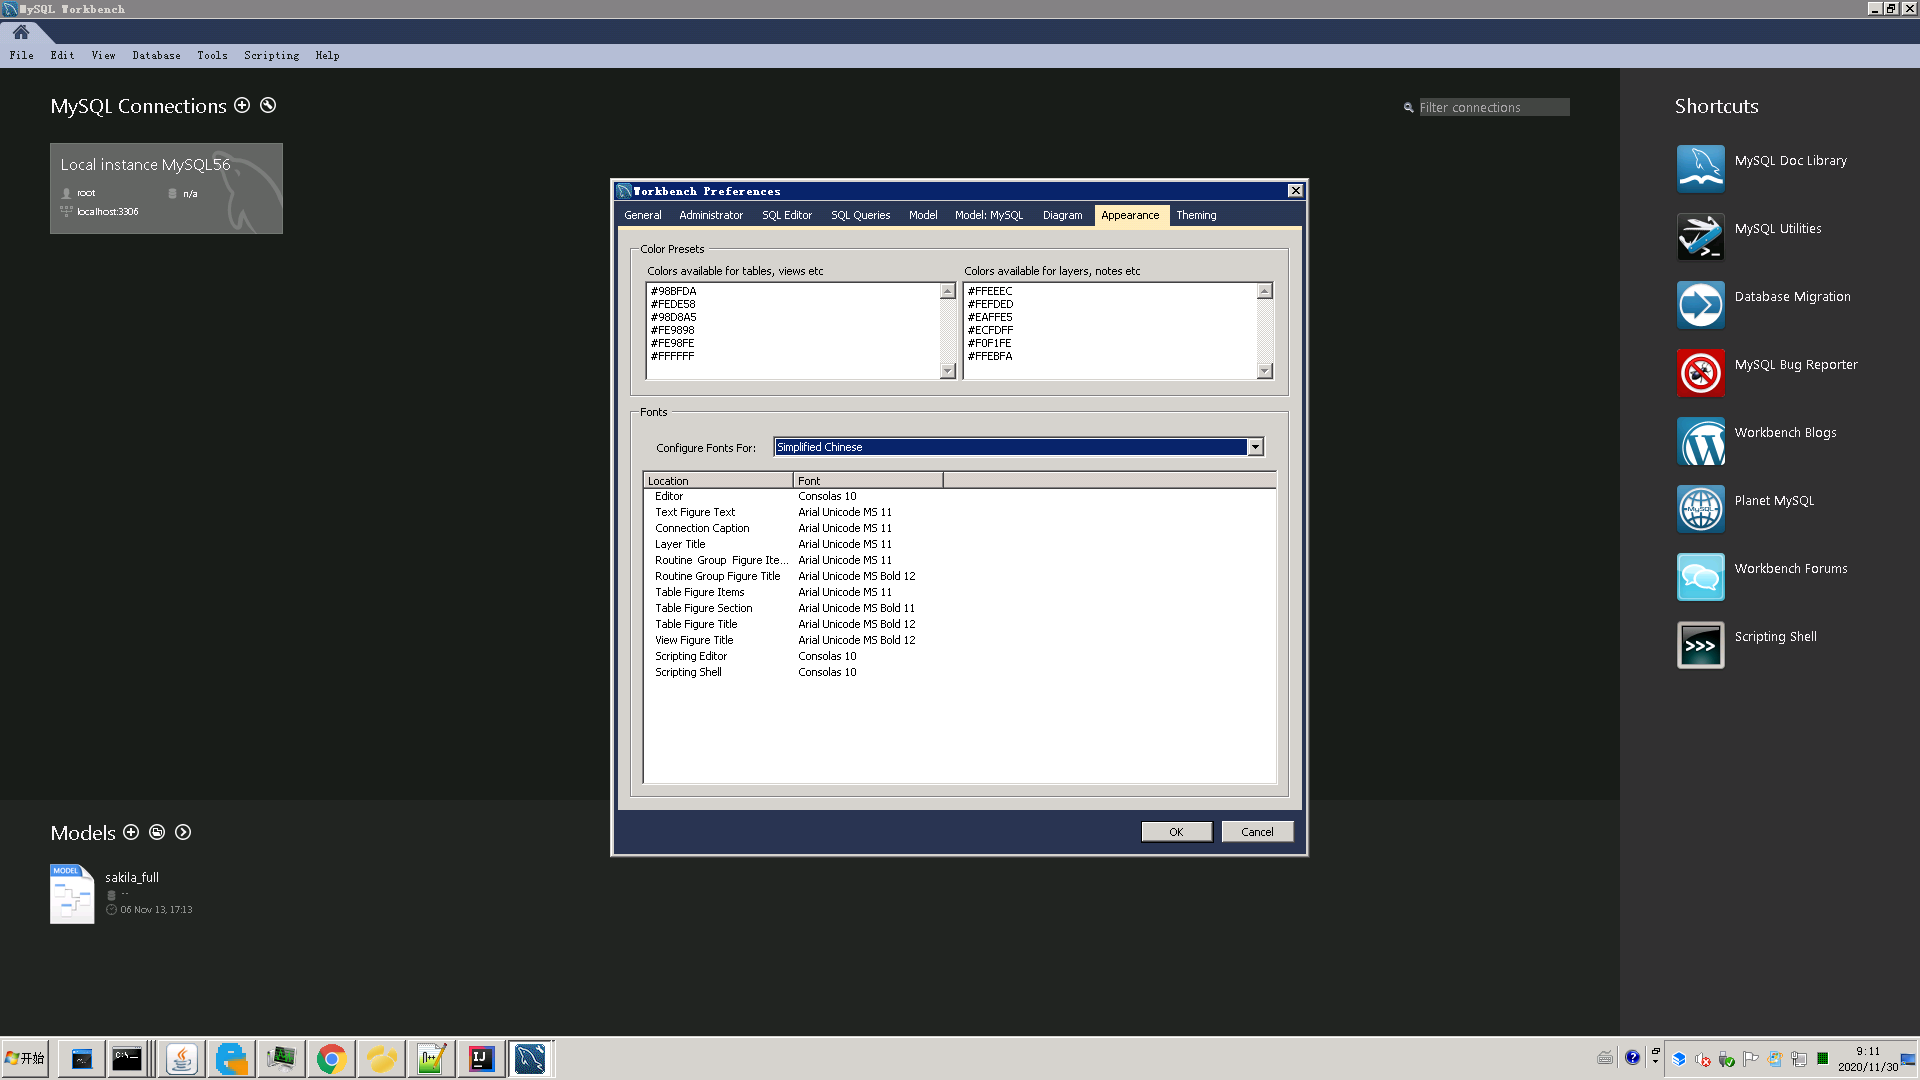
Task: Click MySQL Workbench taskbar icon
Action: point(530,1058)
